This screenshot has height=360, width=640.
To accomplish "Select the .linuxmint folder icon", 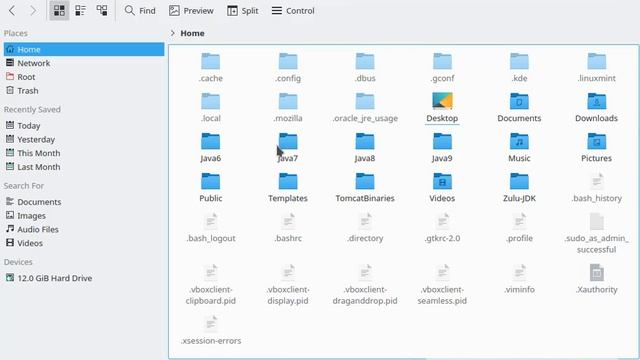I will (x=596, y=61).
